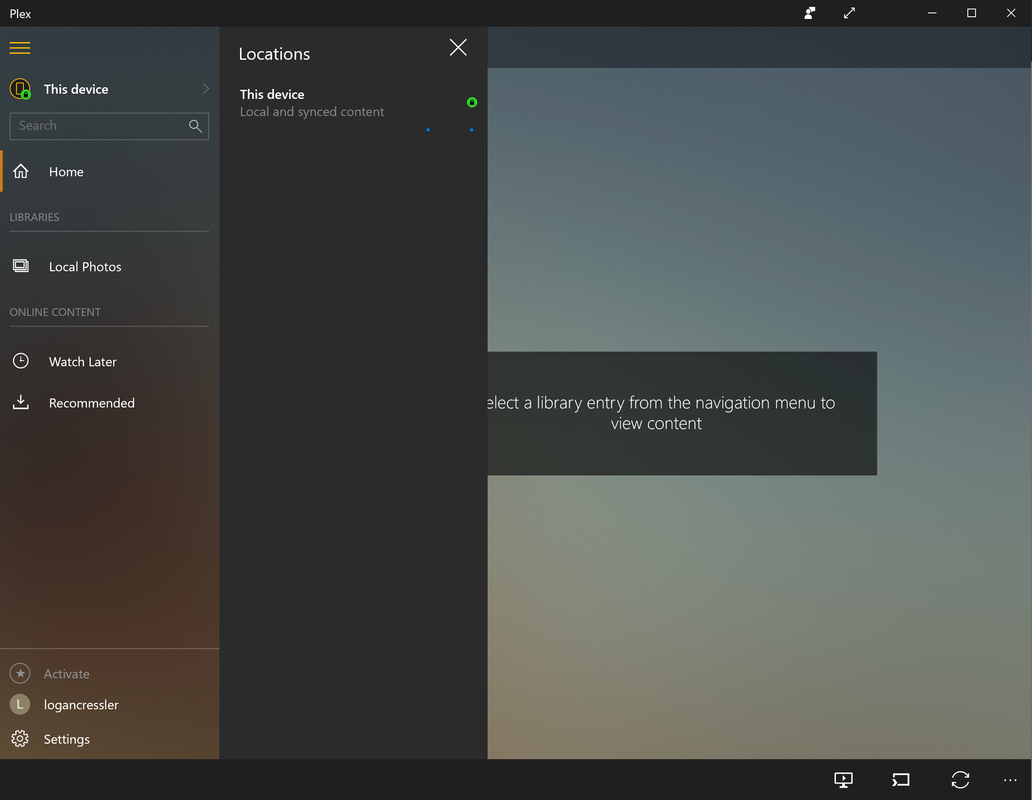This screenshot has height=800, width=1032.
Task: Click the Locations panel title
Action: [x=274, y=54]
